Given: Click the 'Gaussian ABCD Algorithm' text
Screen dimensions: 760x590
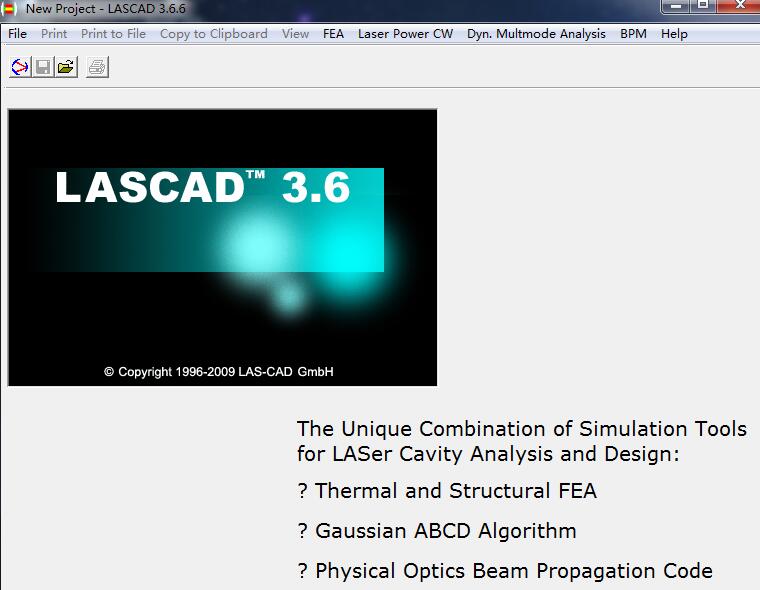Looking at the screenshot, I should coord(446,531).
